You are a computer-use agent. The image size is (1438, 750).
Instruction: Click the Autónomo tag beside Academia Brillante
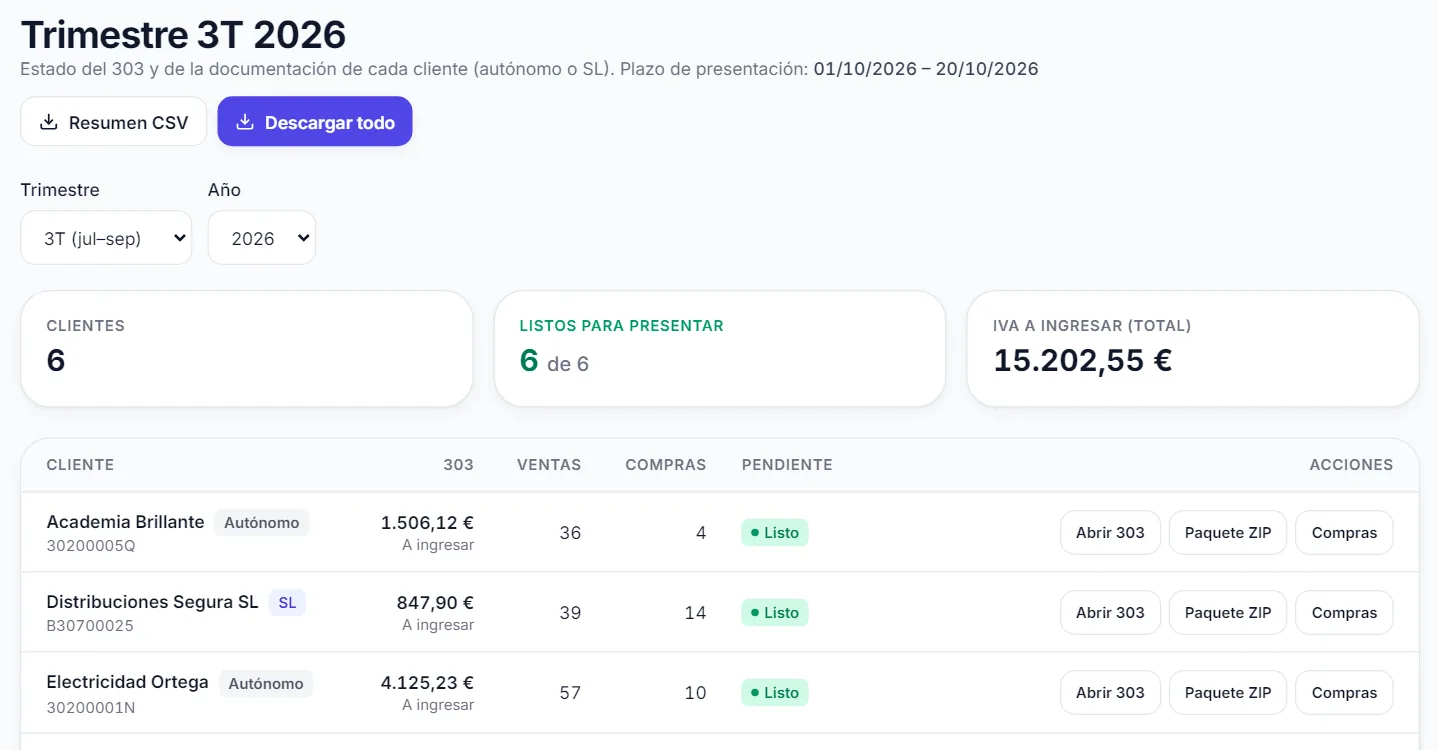pos(262,522)
